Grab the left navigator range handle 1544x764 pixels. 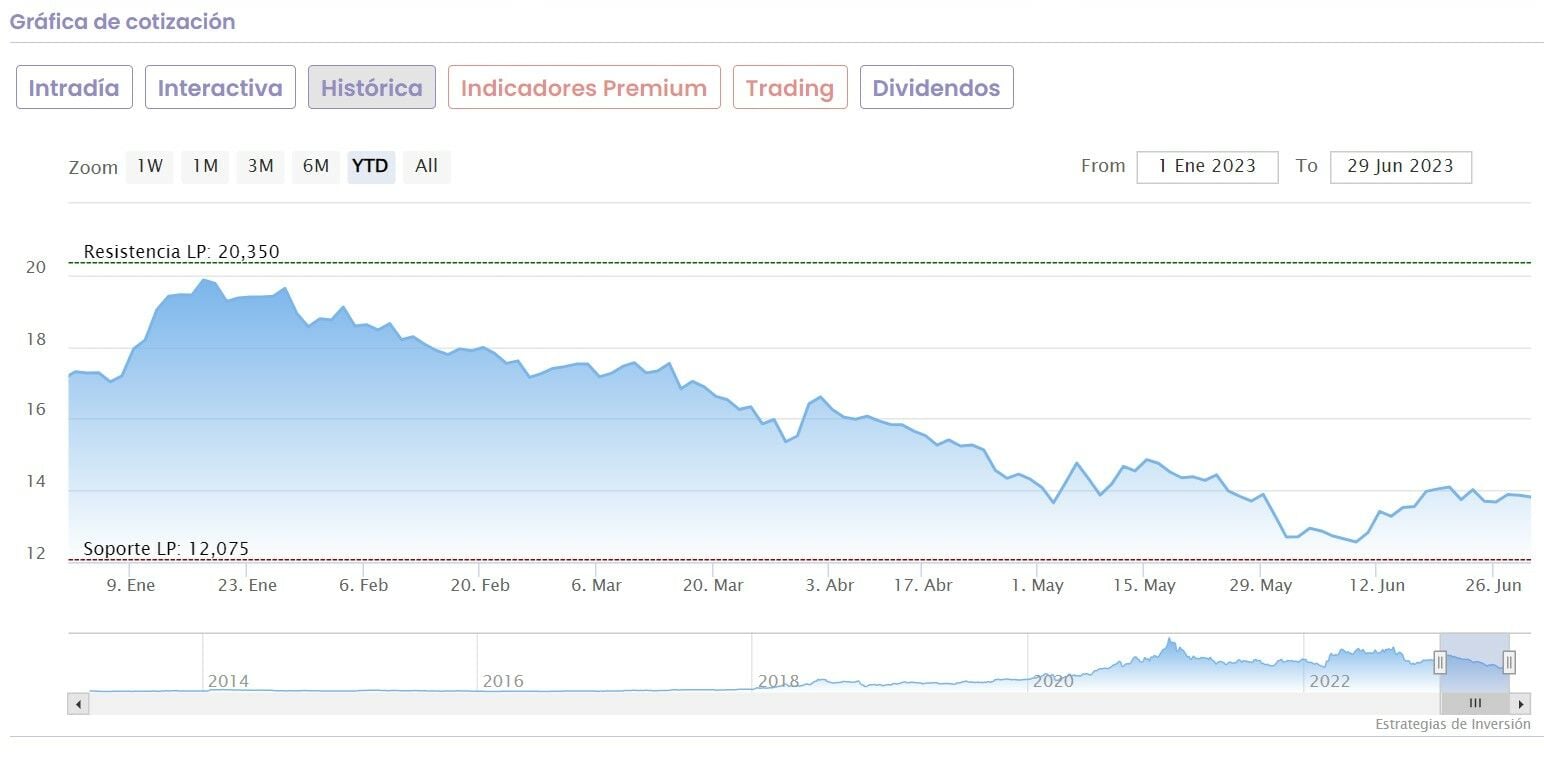[x=1440, y=662]
